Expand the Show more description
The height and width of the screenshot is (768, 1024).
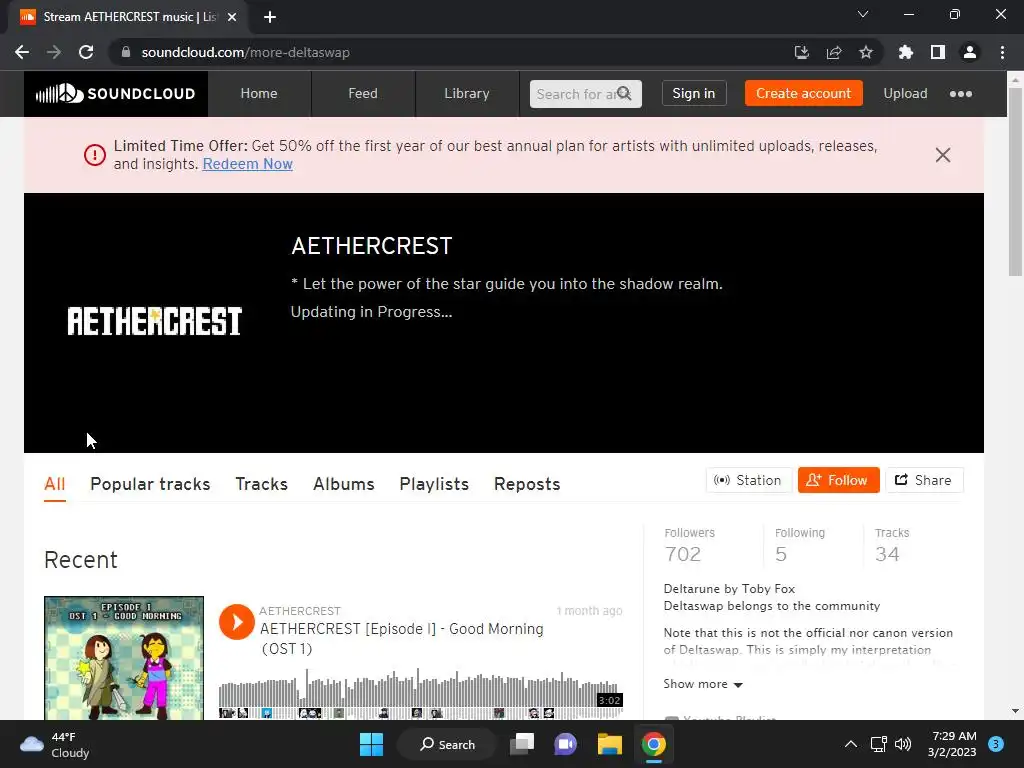[703, 684]
